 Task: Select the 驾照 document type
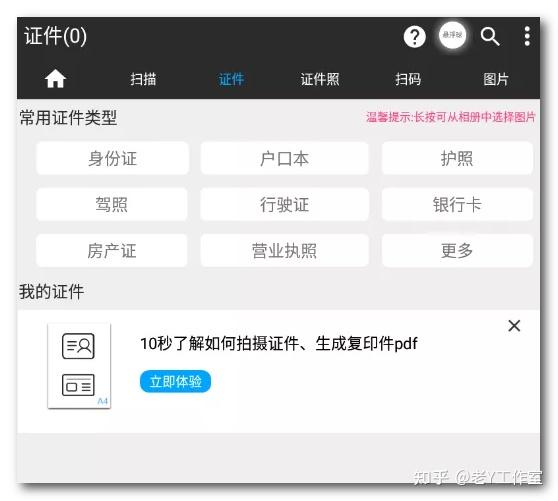pyautogui.click(x=111, y=204)
